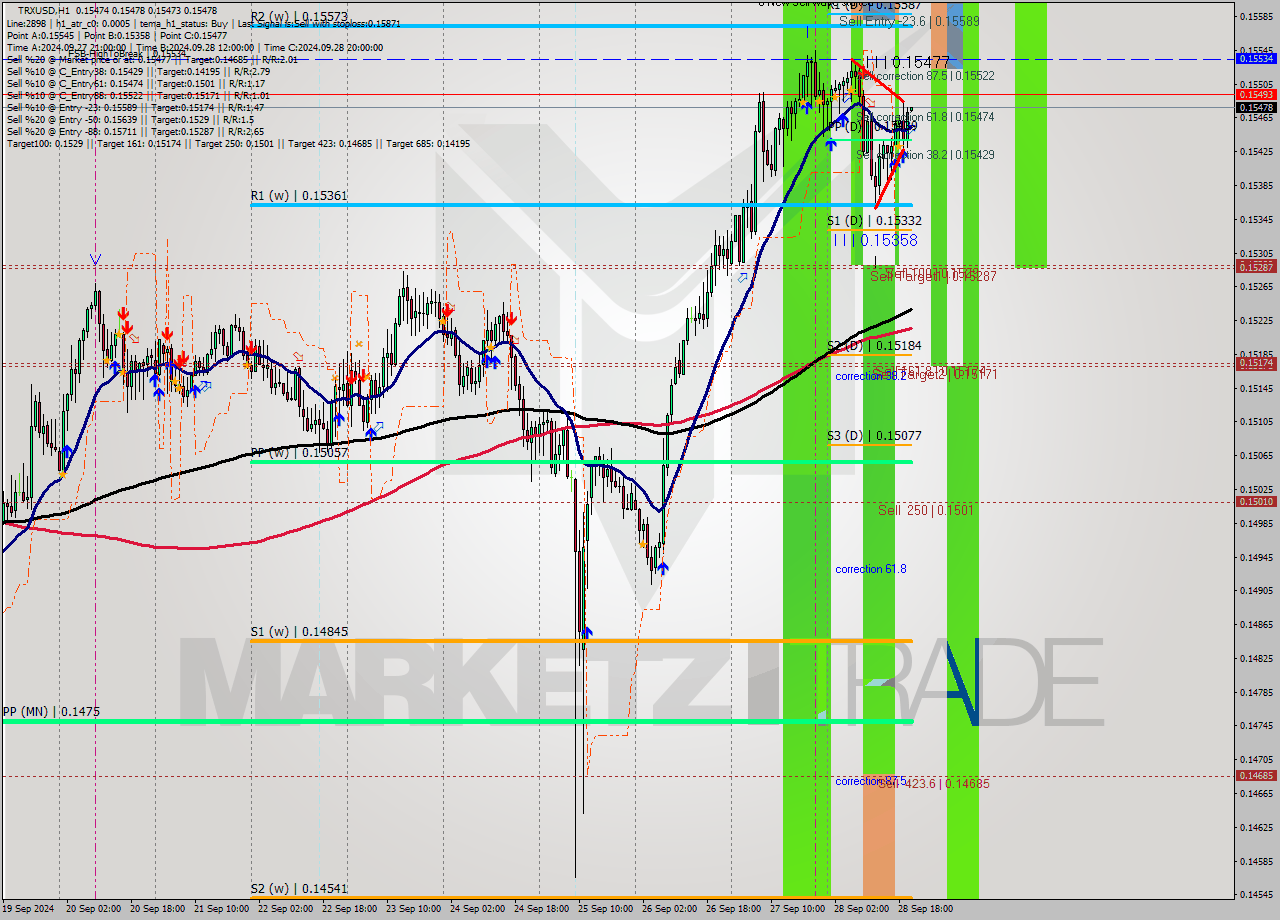Click the black current price tag 0.15478
This screenshot has height=920, width=1280.
click(1256, 107)
